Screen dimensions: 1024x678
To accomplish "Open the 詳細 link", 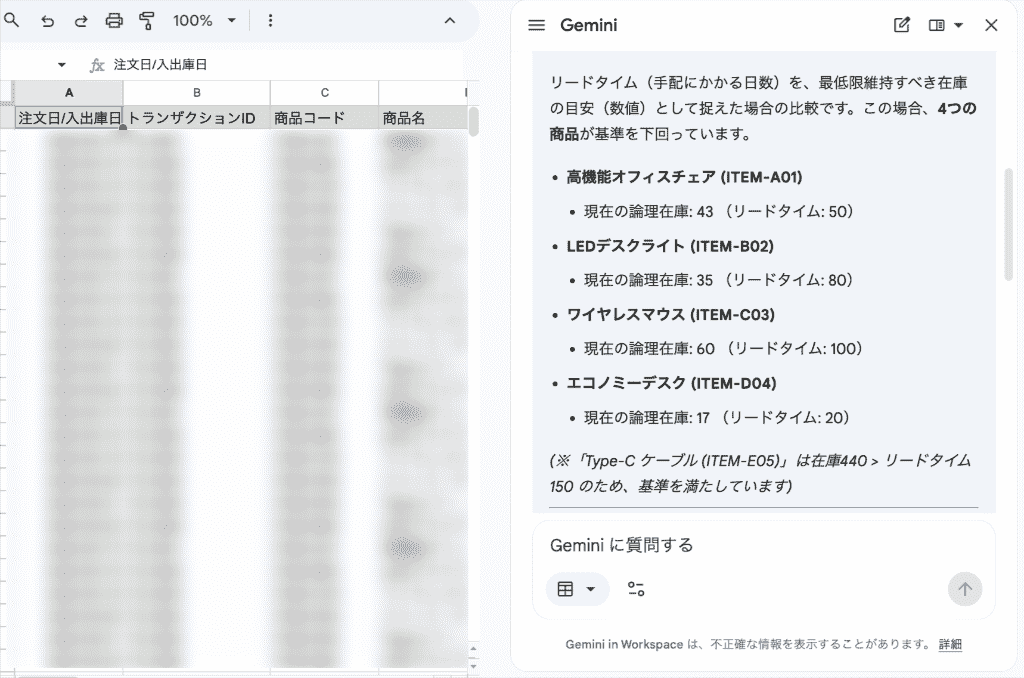I will [x=950, y=644].
